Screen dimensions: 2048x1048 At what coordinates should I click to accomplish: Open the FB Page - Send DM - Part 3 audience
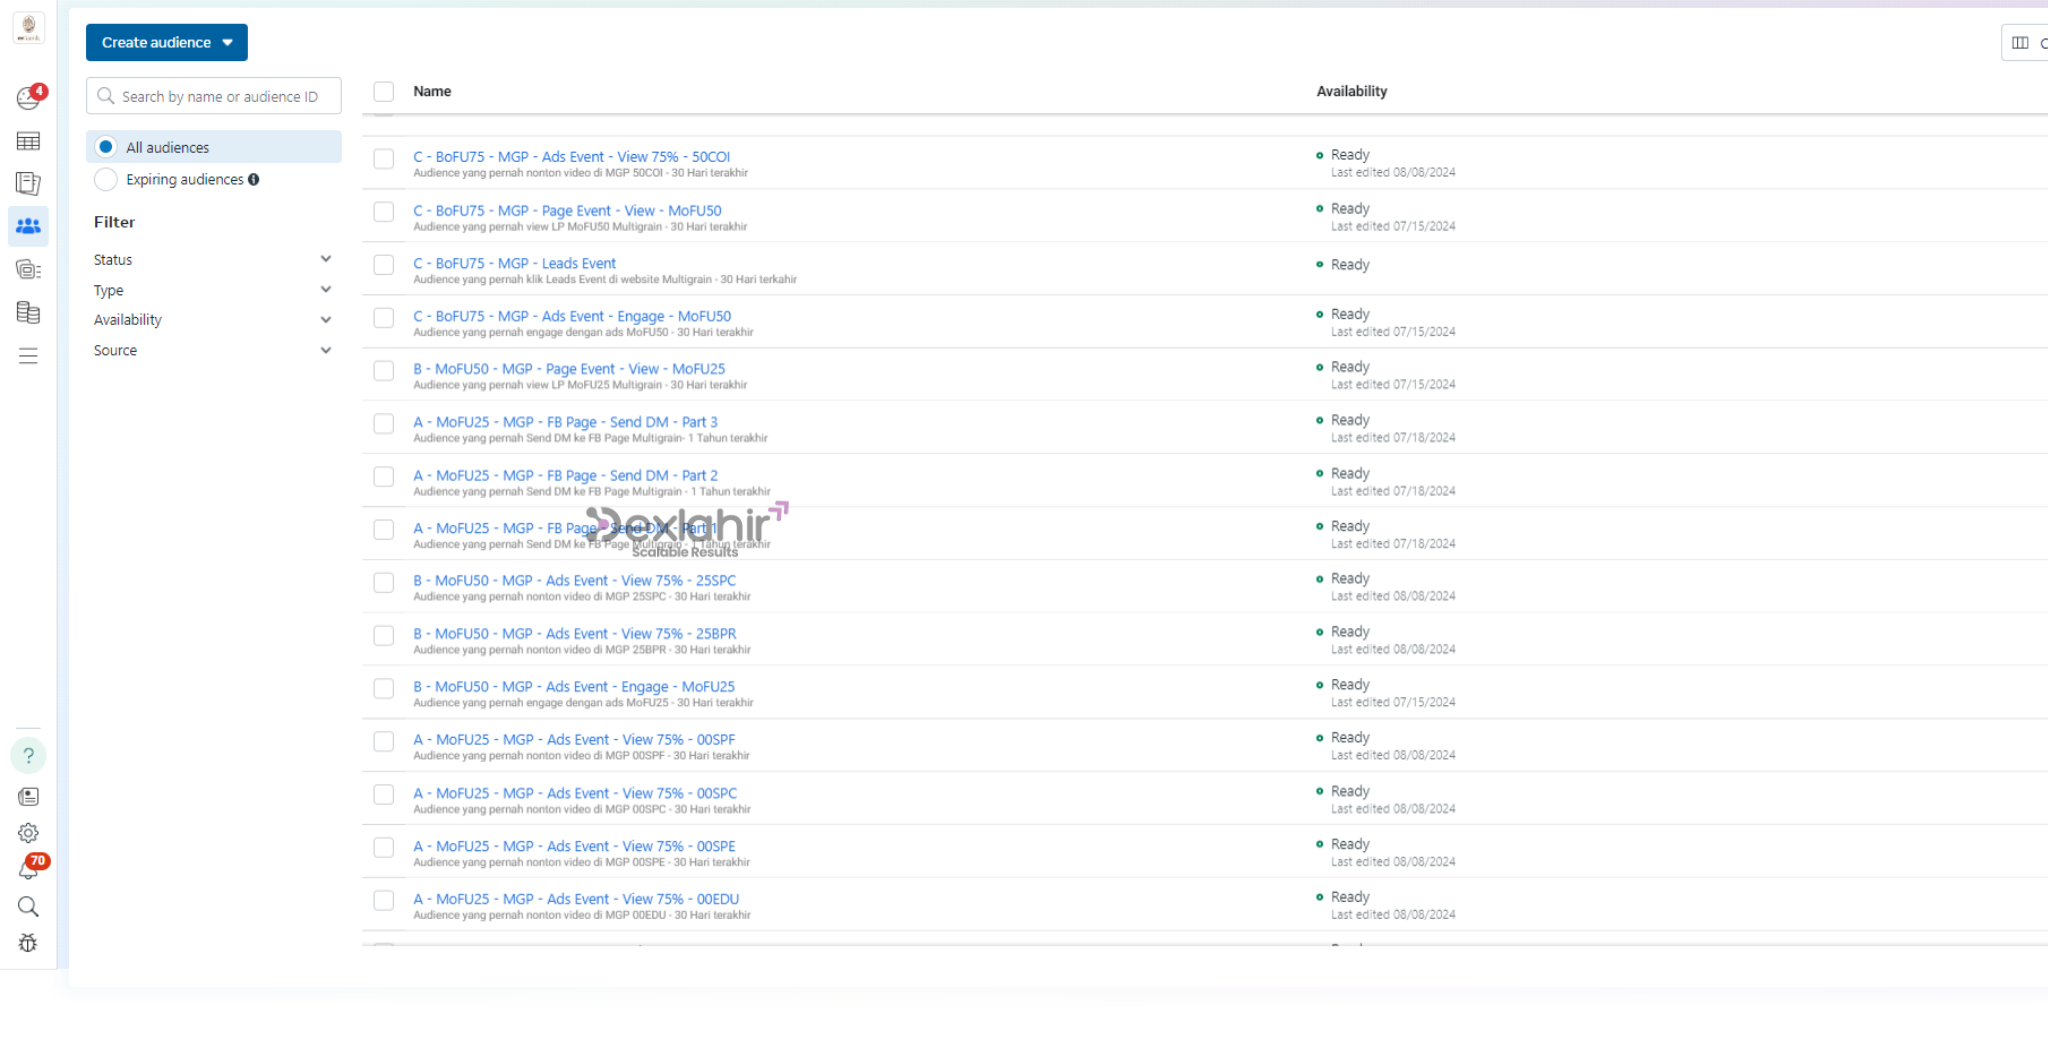pyautogui.click(x=565, y=422)
